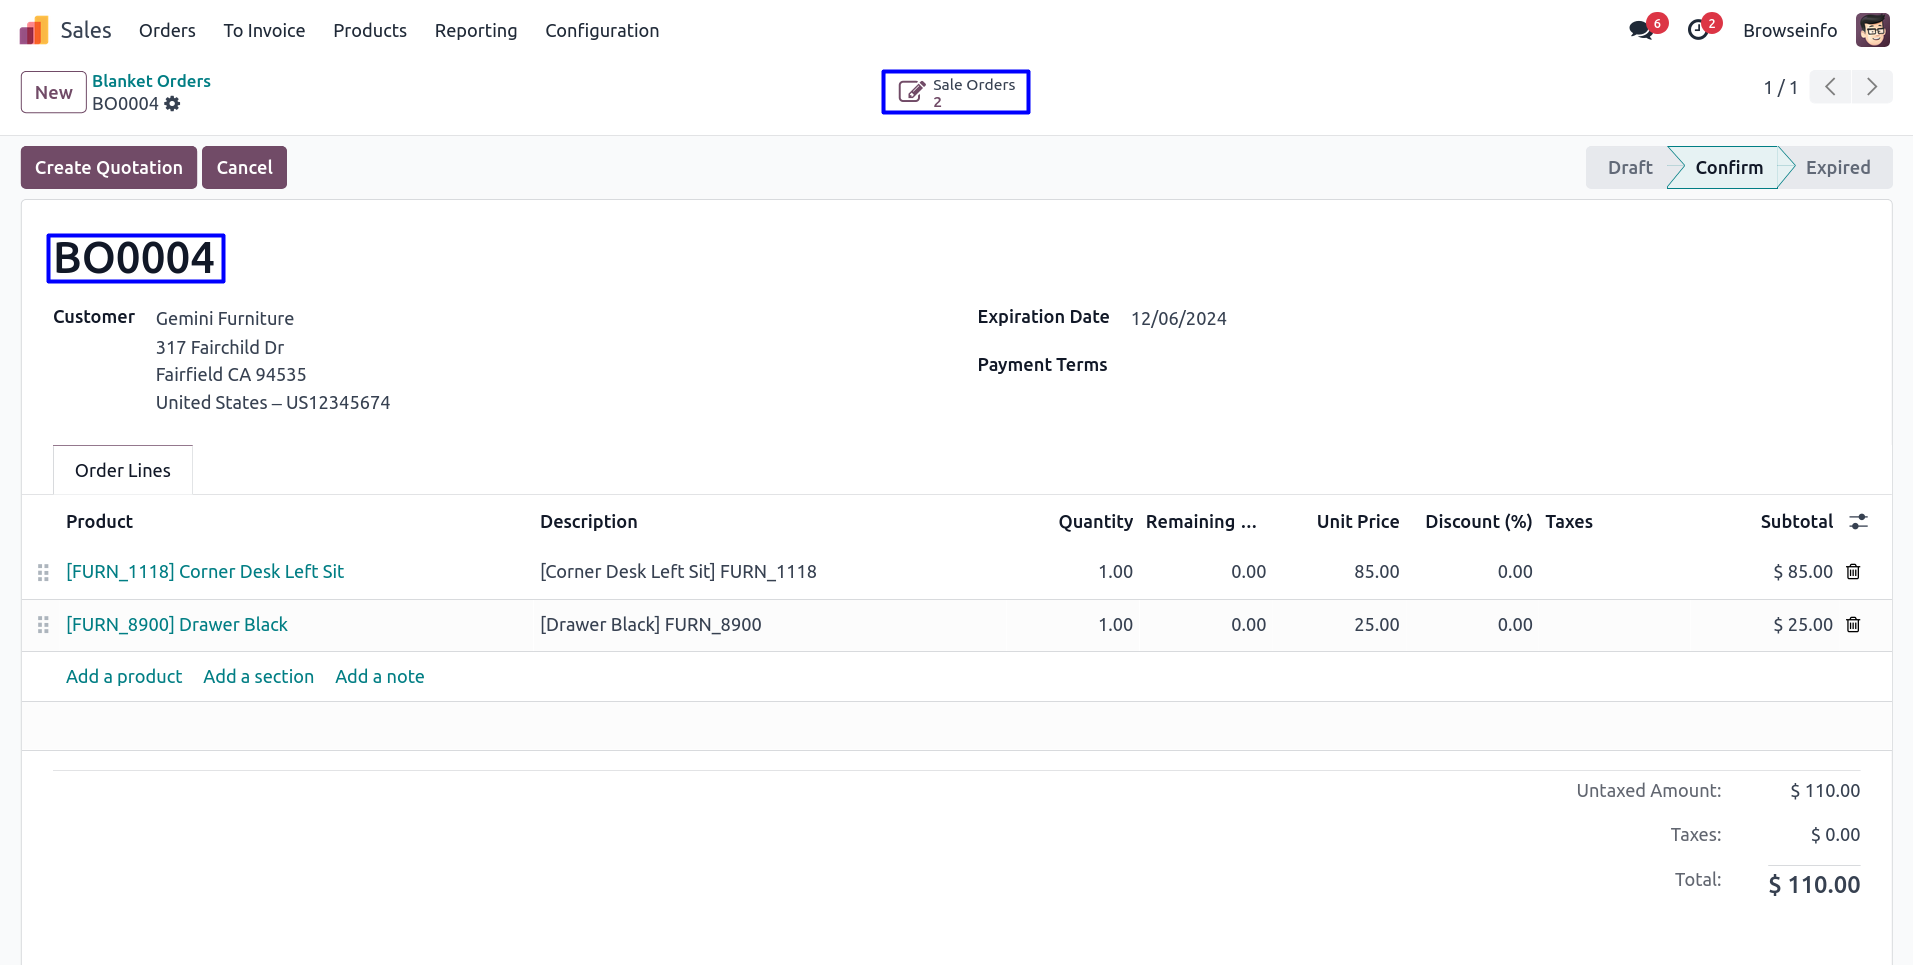Viewport: 1913px width, 965px height.
Task: Click the gear icon beside BO0004
Action: point(172,104)
